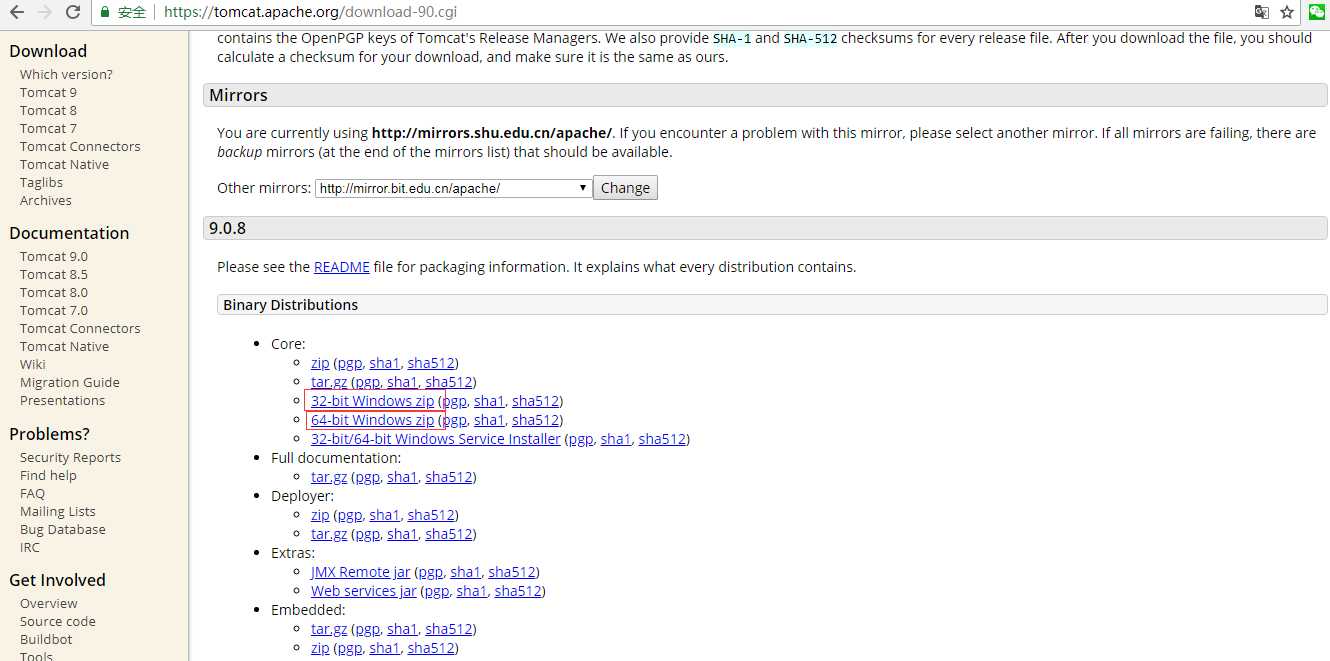
Task: Open the IRC link
Action: tap(30, 547)
